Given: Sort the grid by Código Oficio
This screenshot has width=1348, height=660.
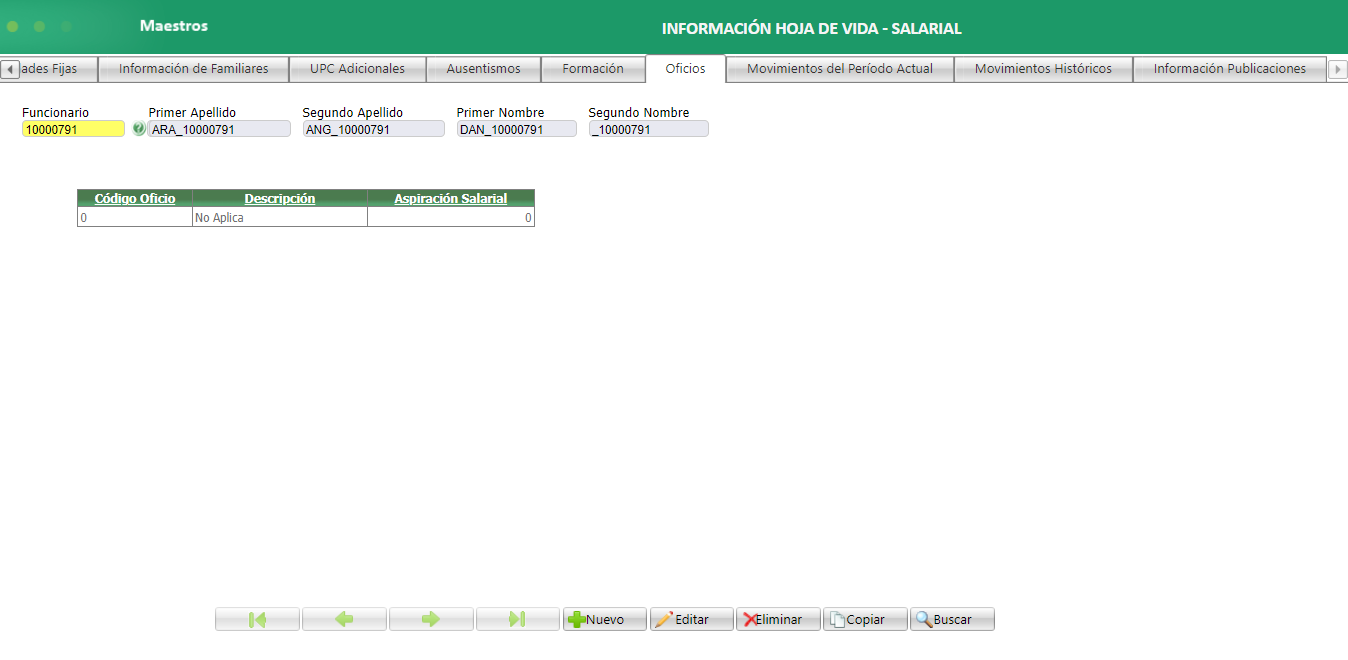Looking at the screenshot, I should (134, 198).
